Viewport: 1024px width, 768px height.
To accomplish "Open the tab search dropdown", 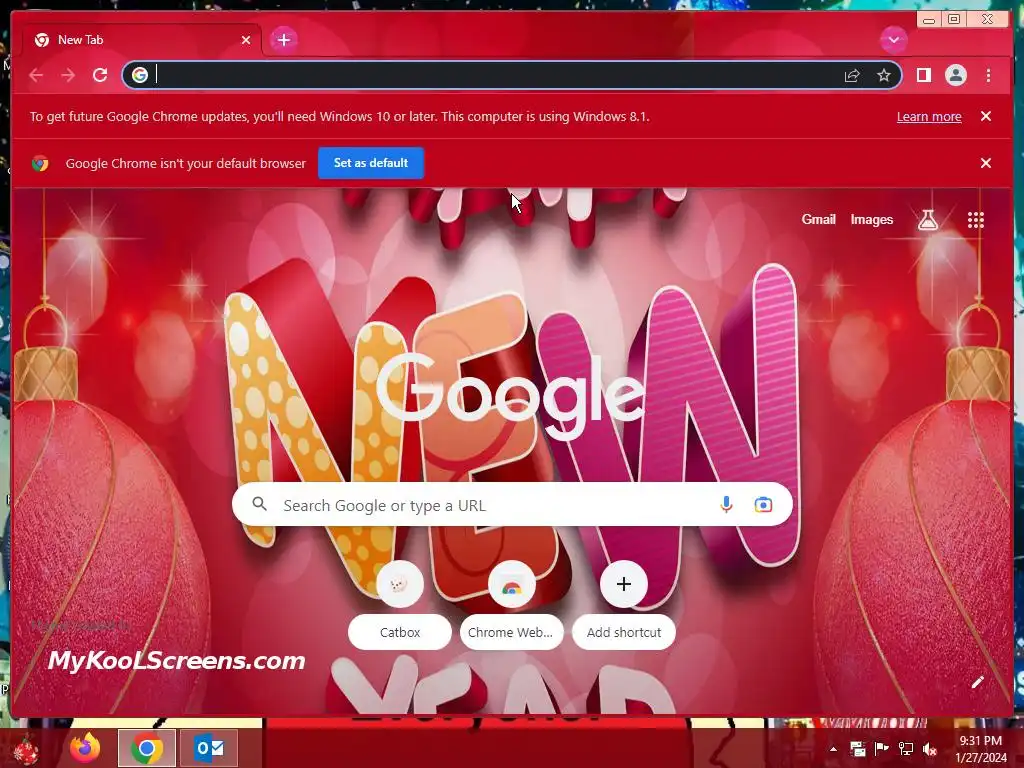I will (893, 40).
